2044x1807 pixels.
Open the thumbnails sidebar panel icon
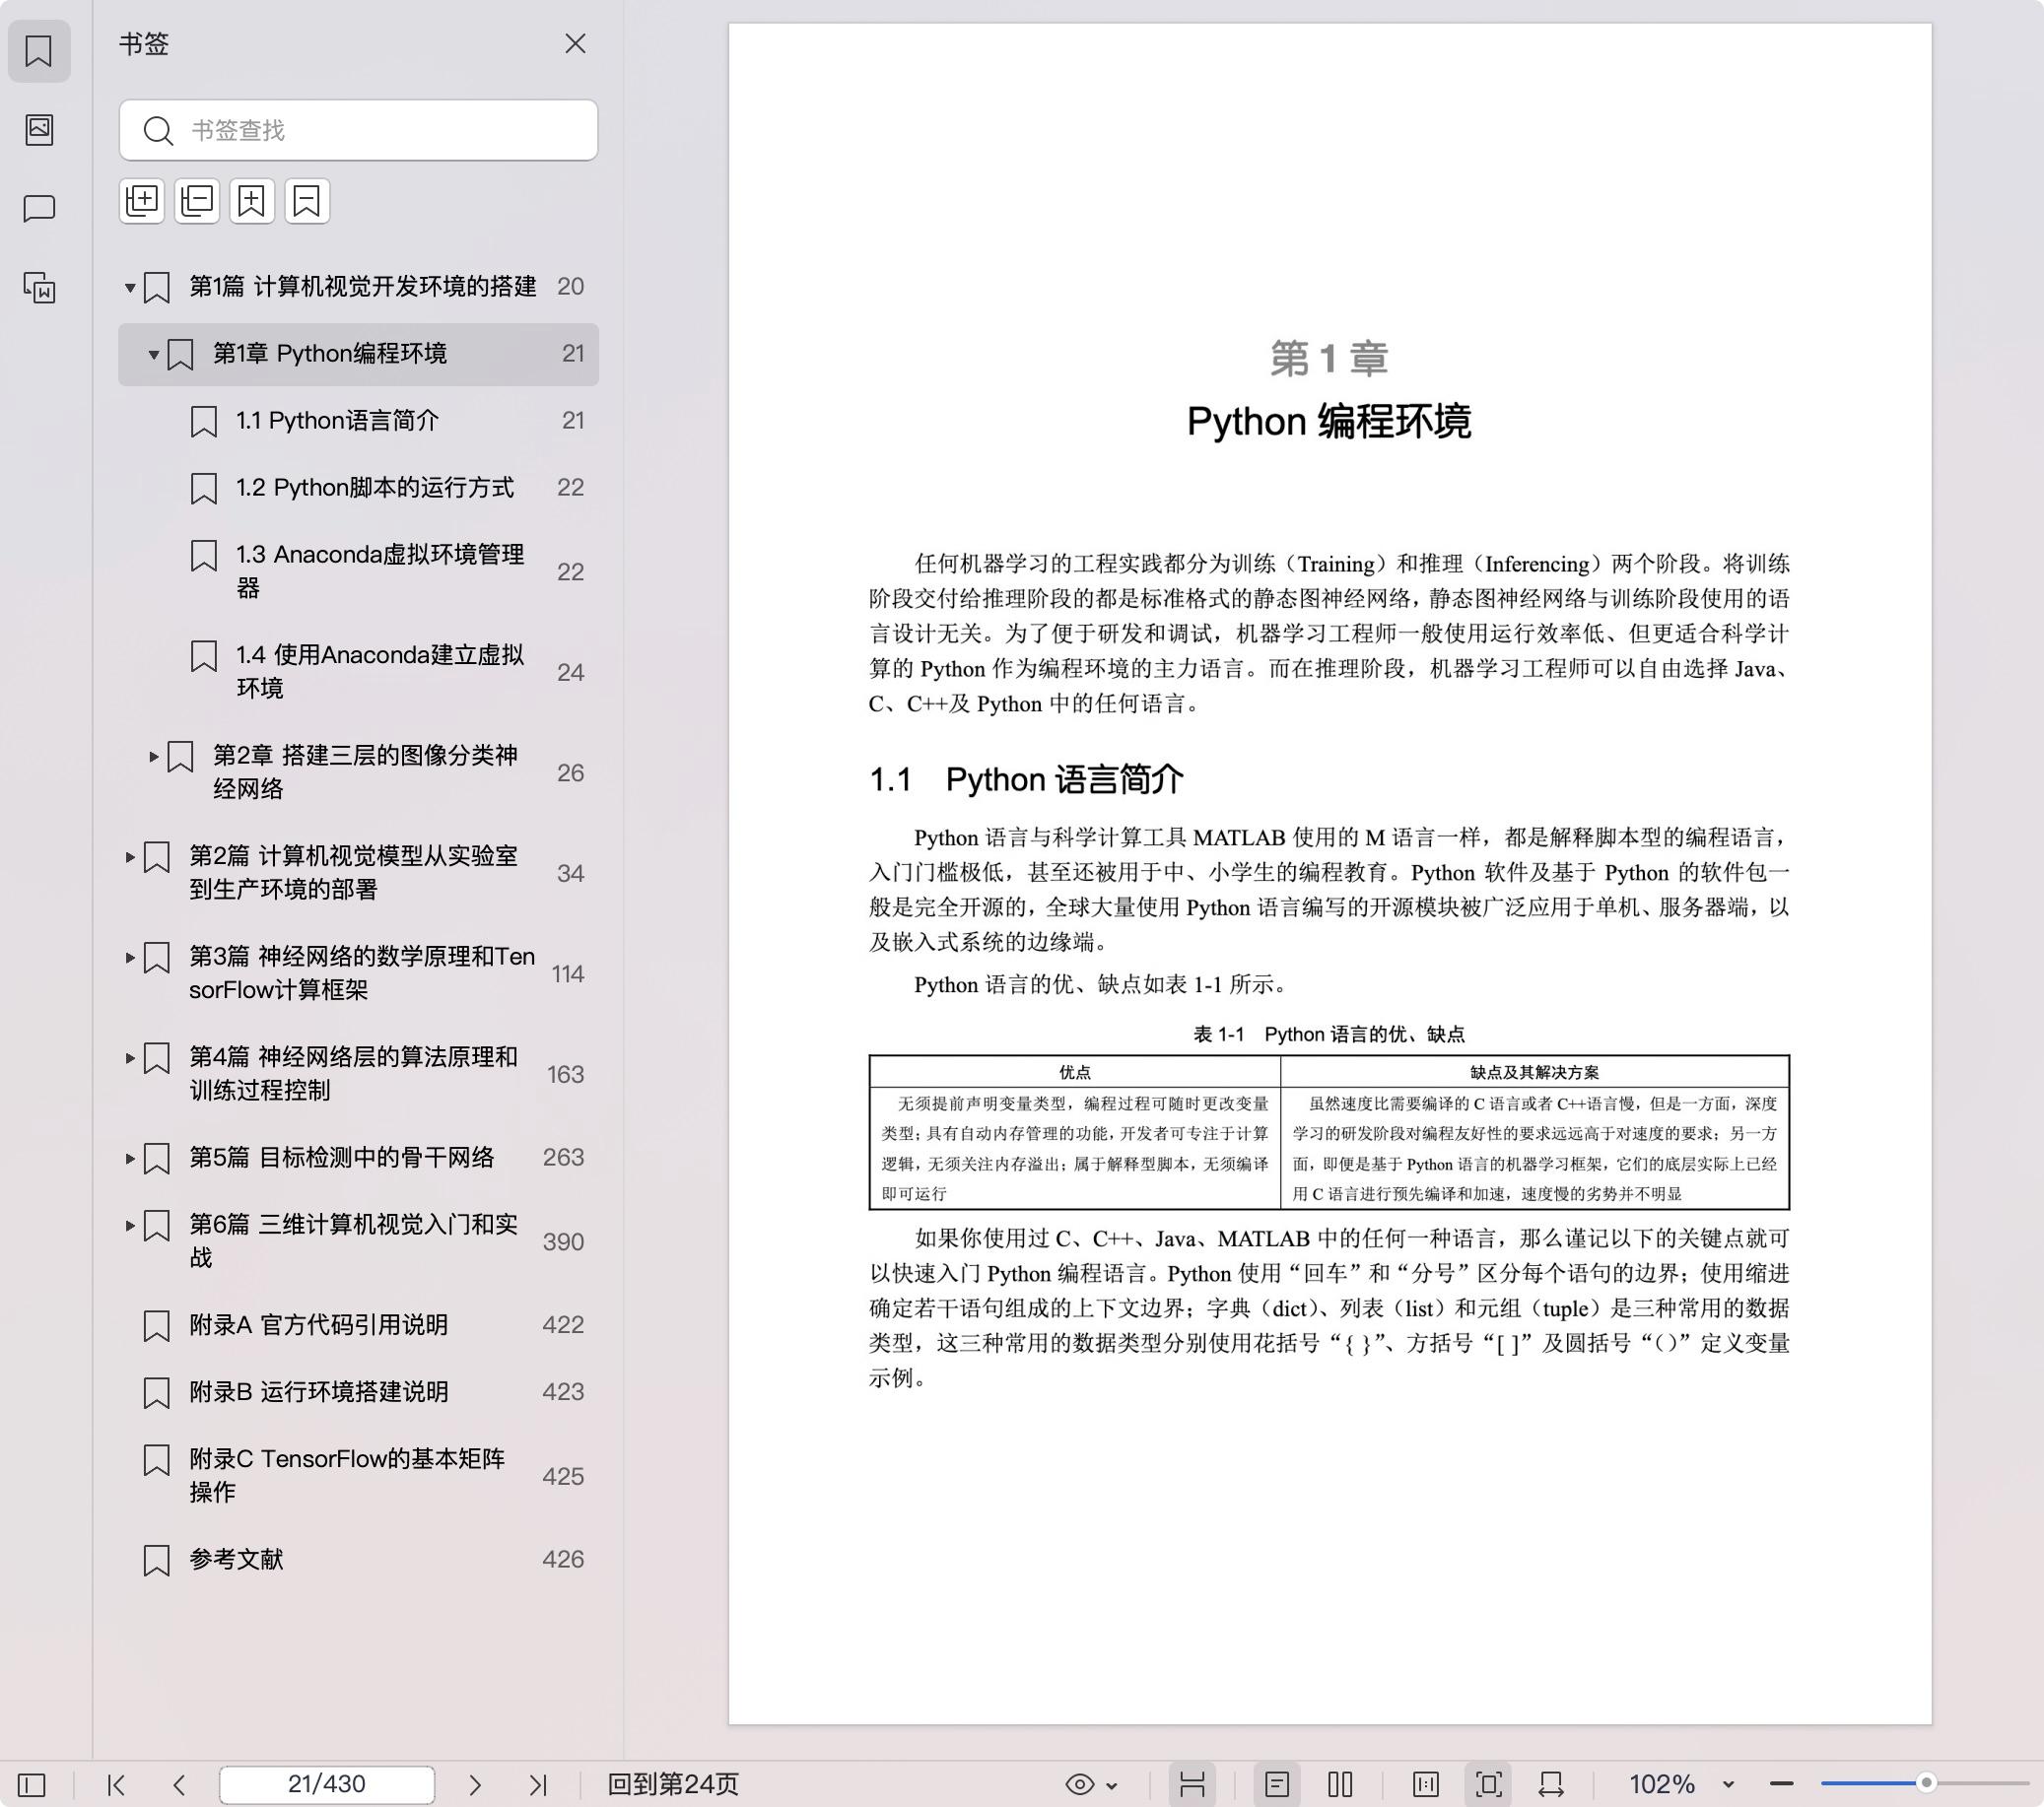pos(39,129)
